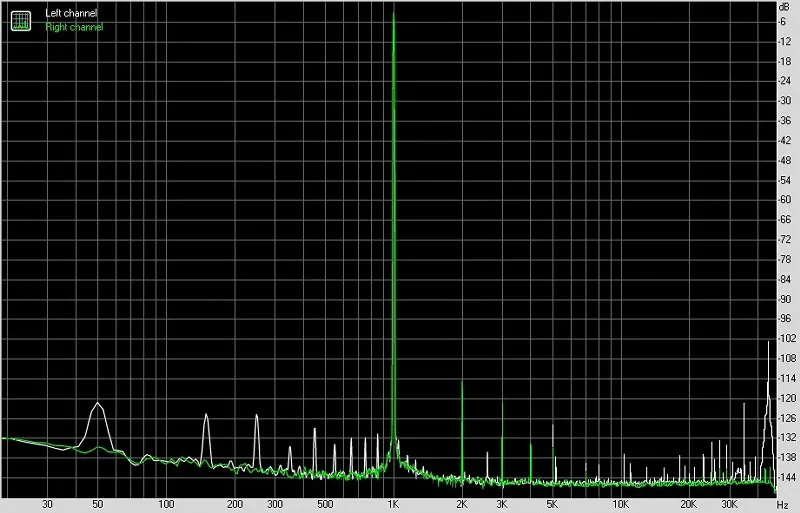
Task: Click the "-72" dB scale label
Action: click(x=784, y=239)
